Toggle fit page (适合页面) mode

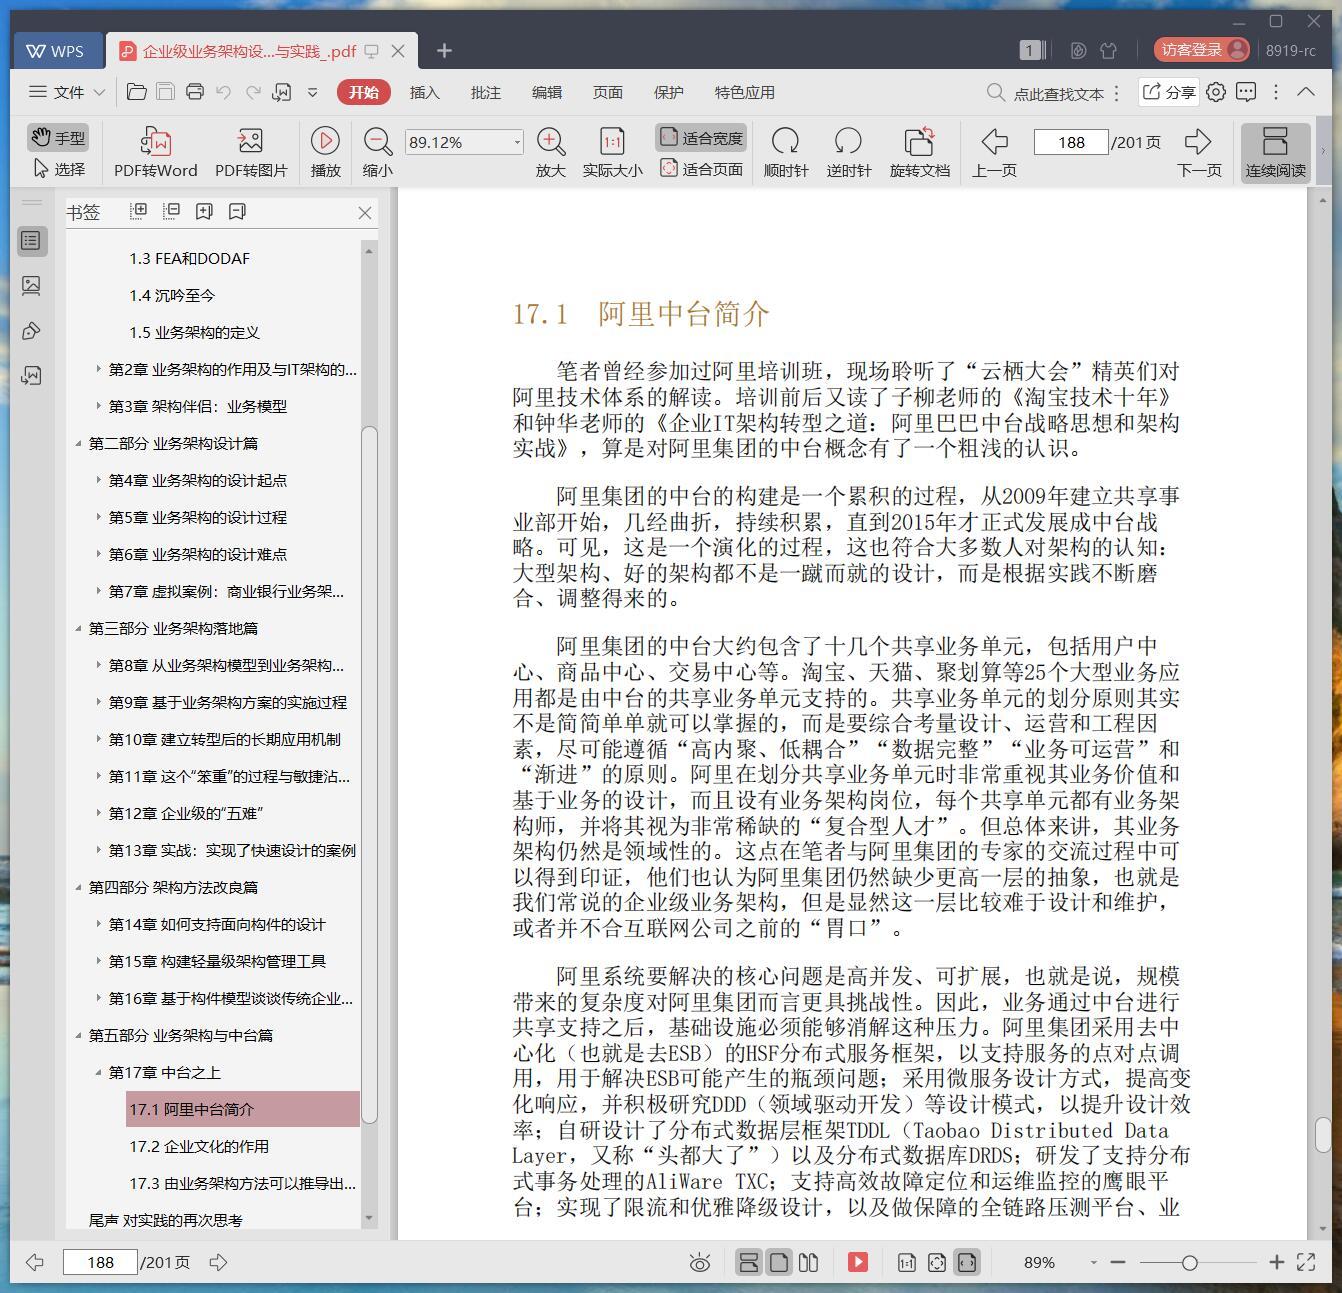[702, 169]
